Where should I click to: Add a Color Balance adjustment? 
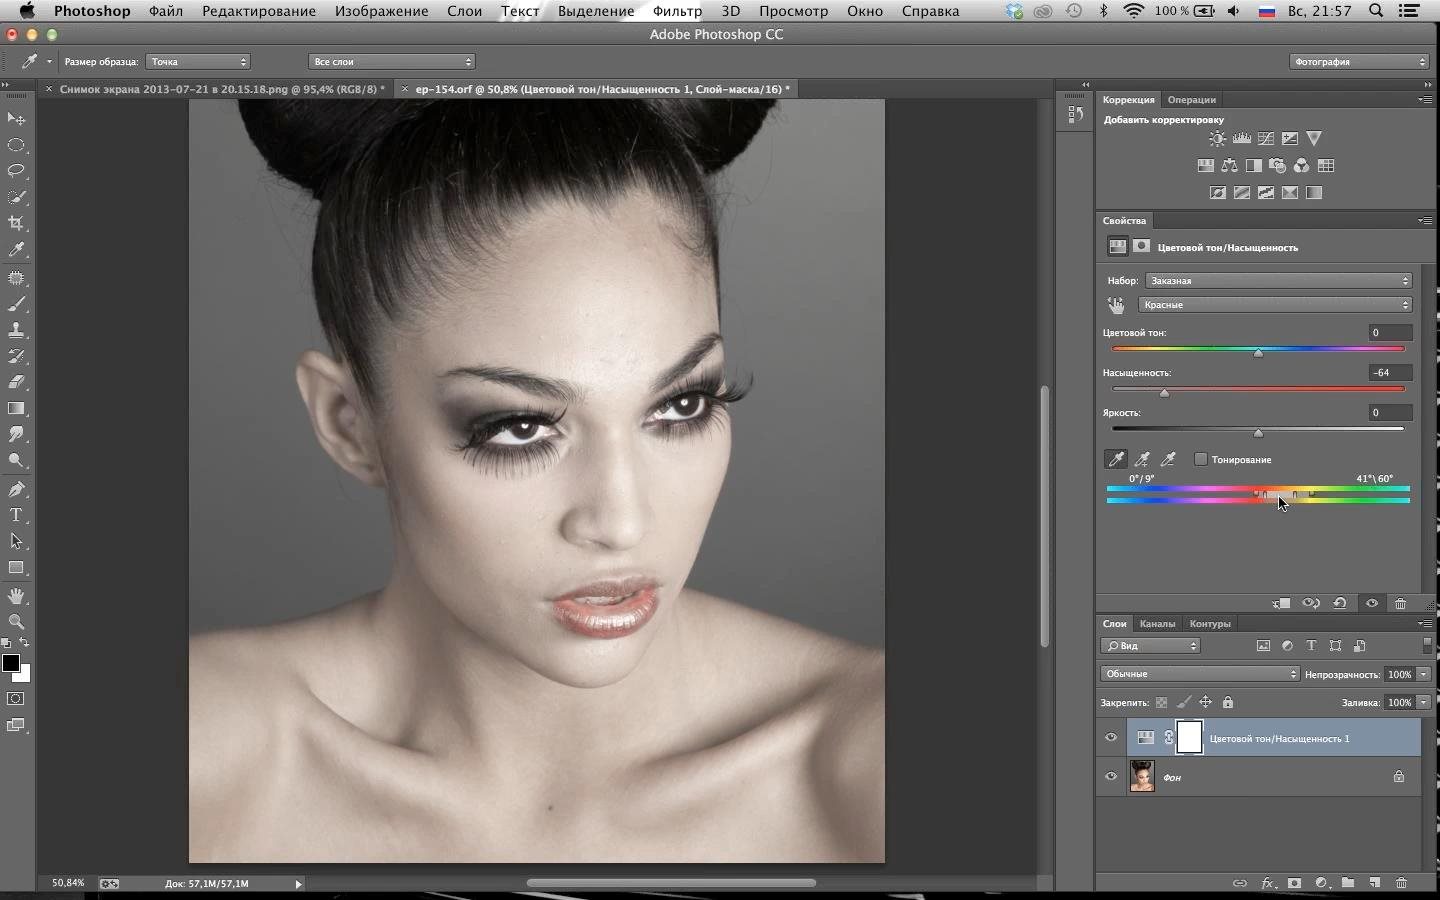coord(1230,166)
